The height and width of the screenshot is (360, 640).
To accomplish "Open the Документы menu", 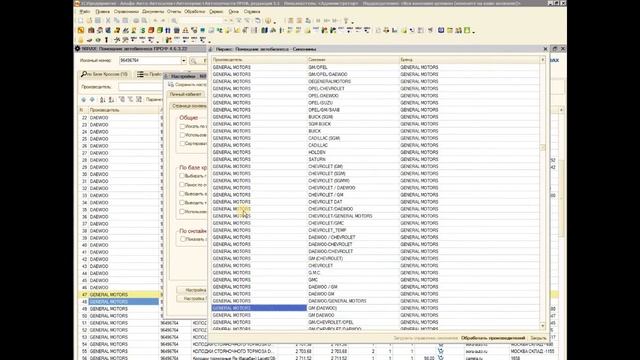I will [x=153, y=12].
